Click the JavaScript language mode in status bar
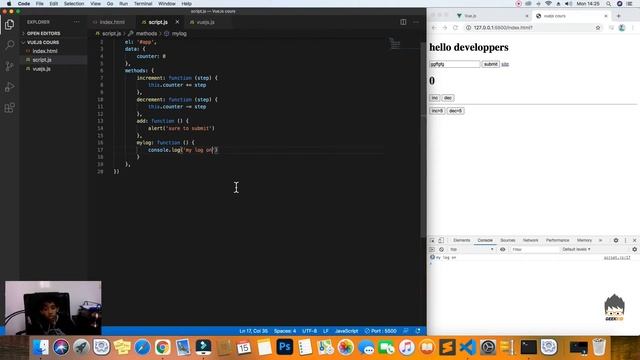The image size is (640, 360). pyautogui.click(x=346, y=331)
